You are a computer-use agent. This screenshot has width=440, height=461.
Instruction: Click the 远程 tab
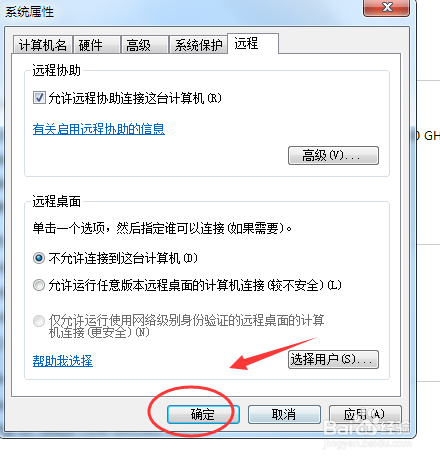[253, 43]
